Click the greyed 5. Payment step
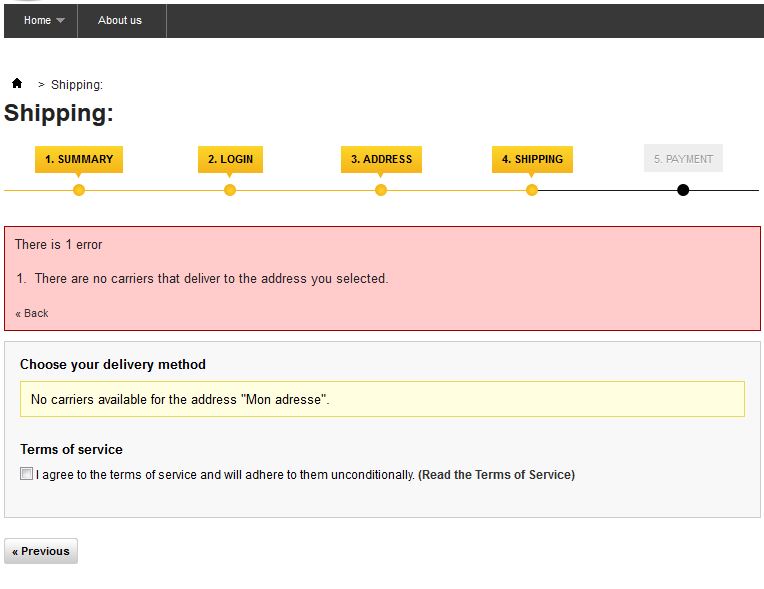This screenshot has width=764, height=589. 683,158
